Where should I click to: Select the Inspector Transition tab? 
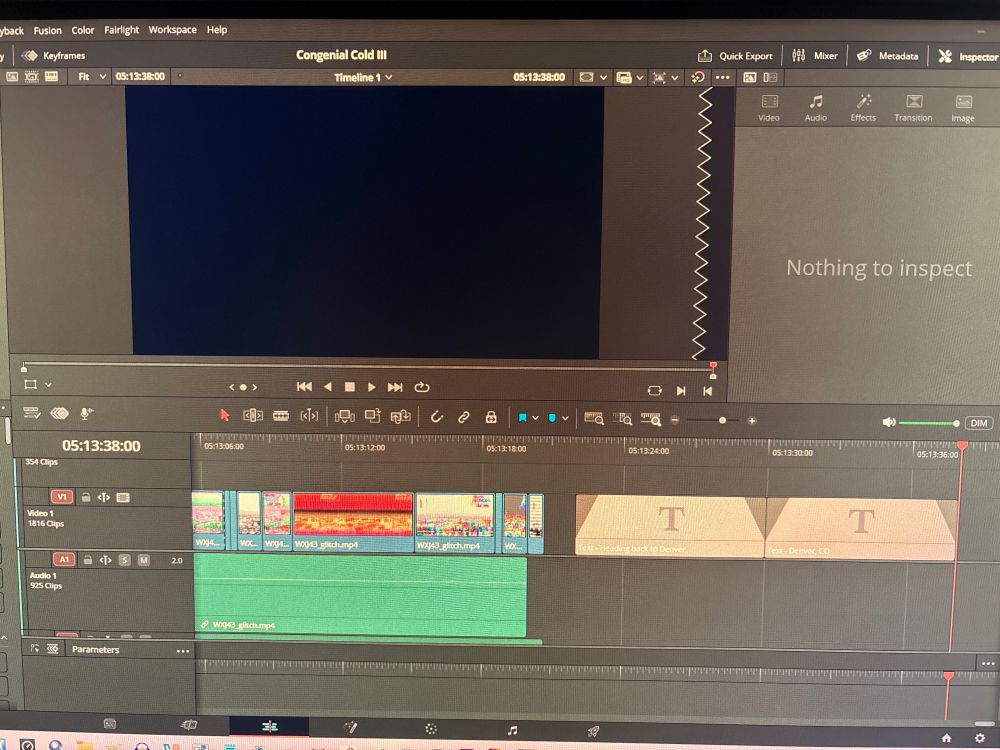[x=913, y=108]
